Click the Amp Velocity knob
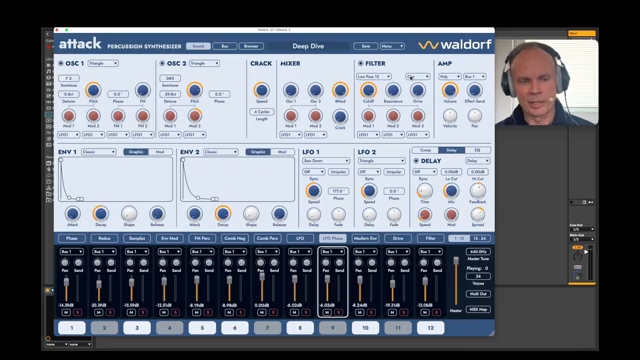The width and height of the screenshot is (640, 360). (x=450, y=116)
